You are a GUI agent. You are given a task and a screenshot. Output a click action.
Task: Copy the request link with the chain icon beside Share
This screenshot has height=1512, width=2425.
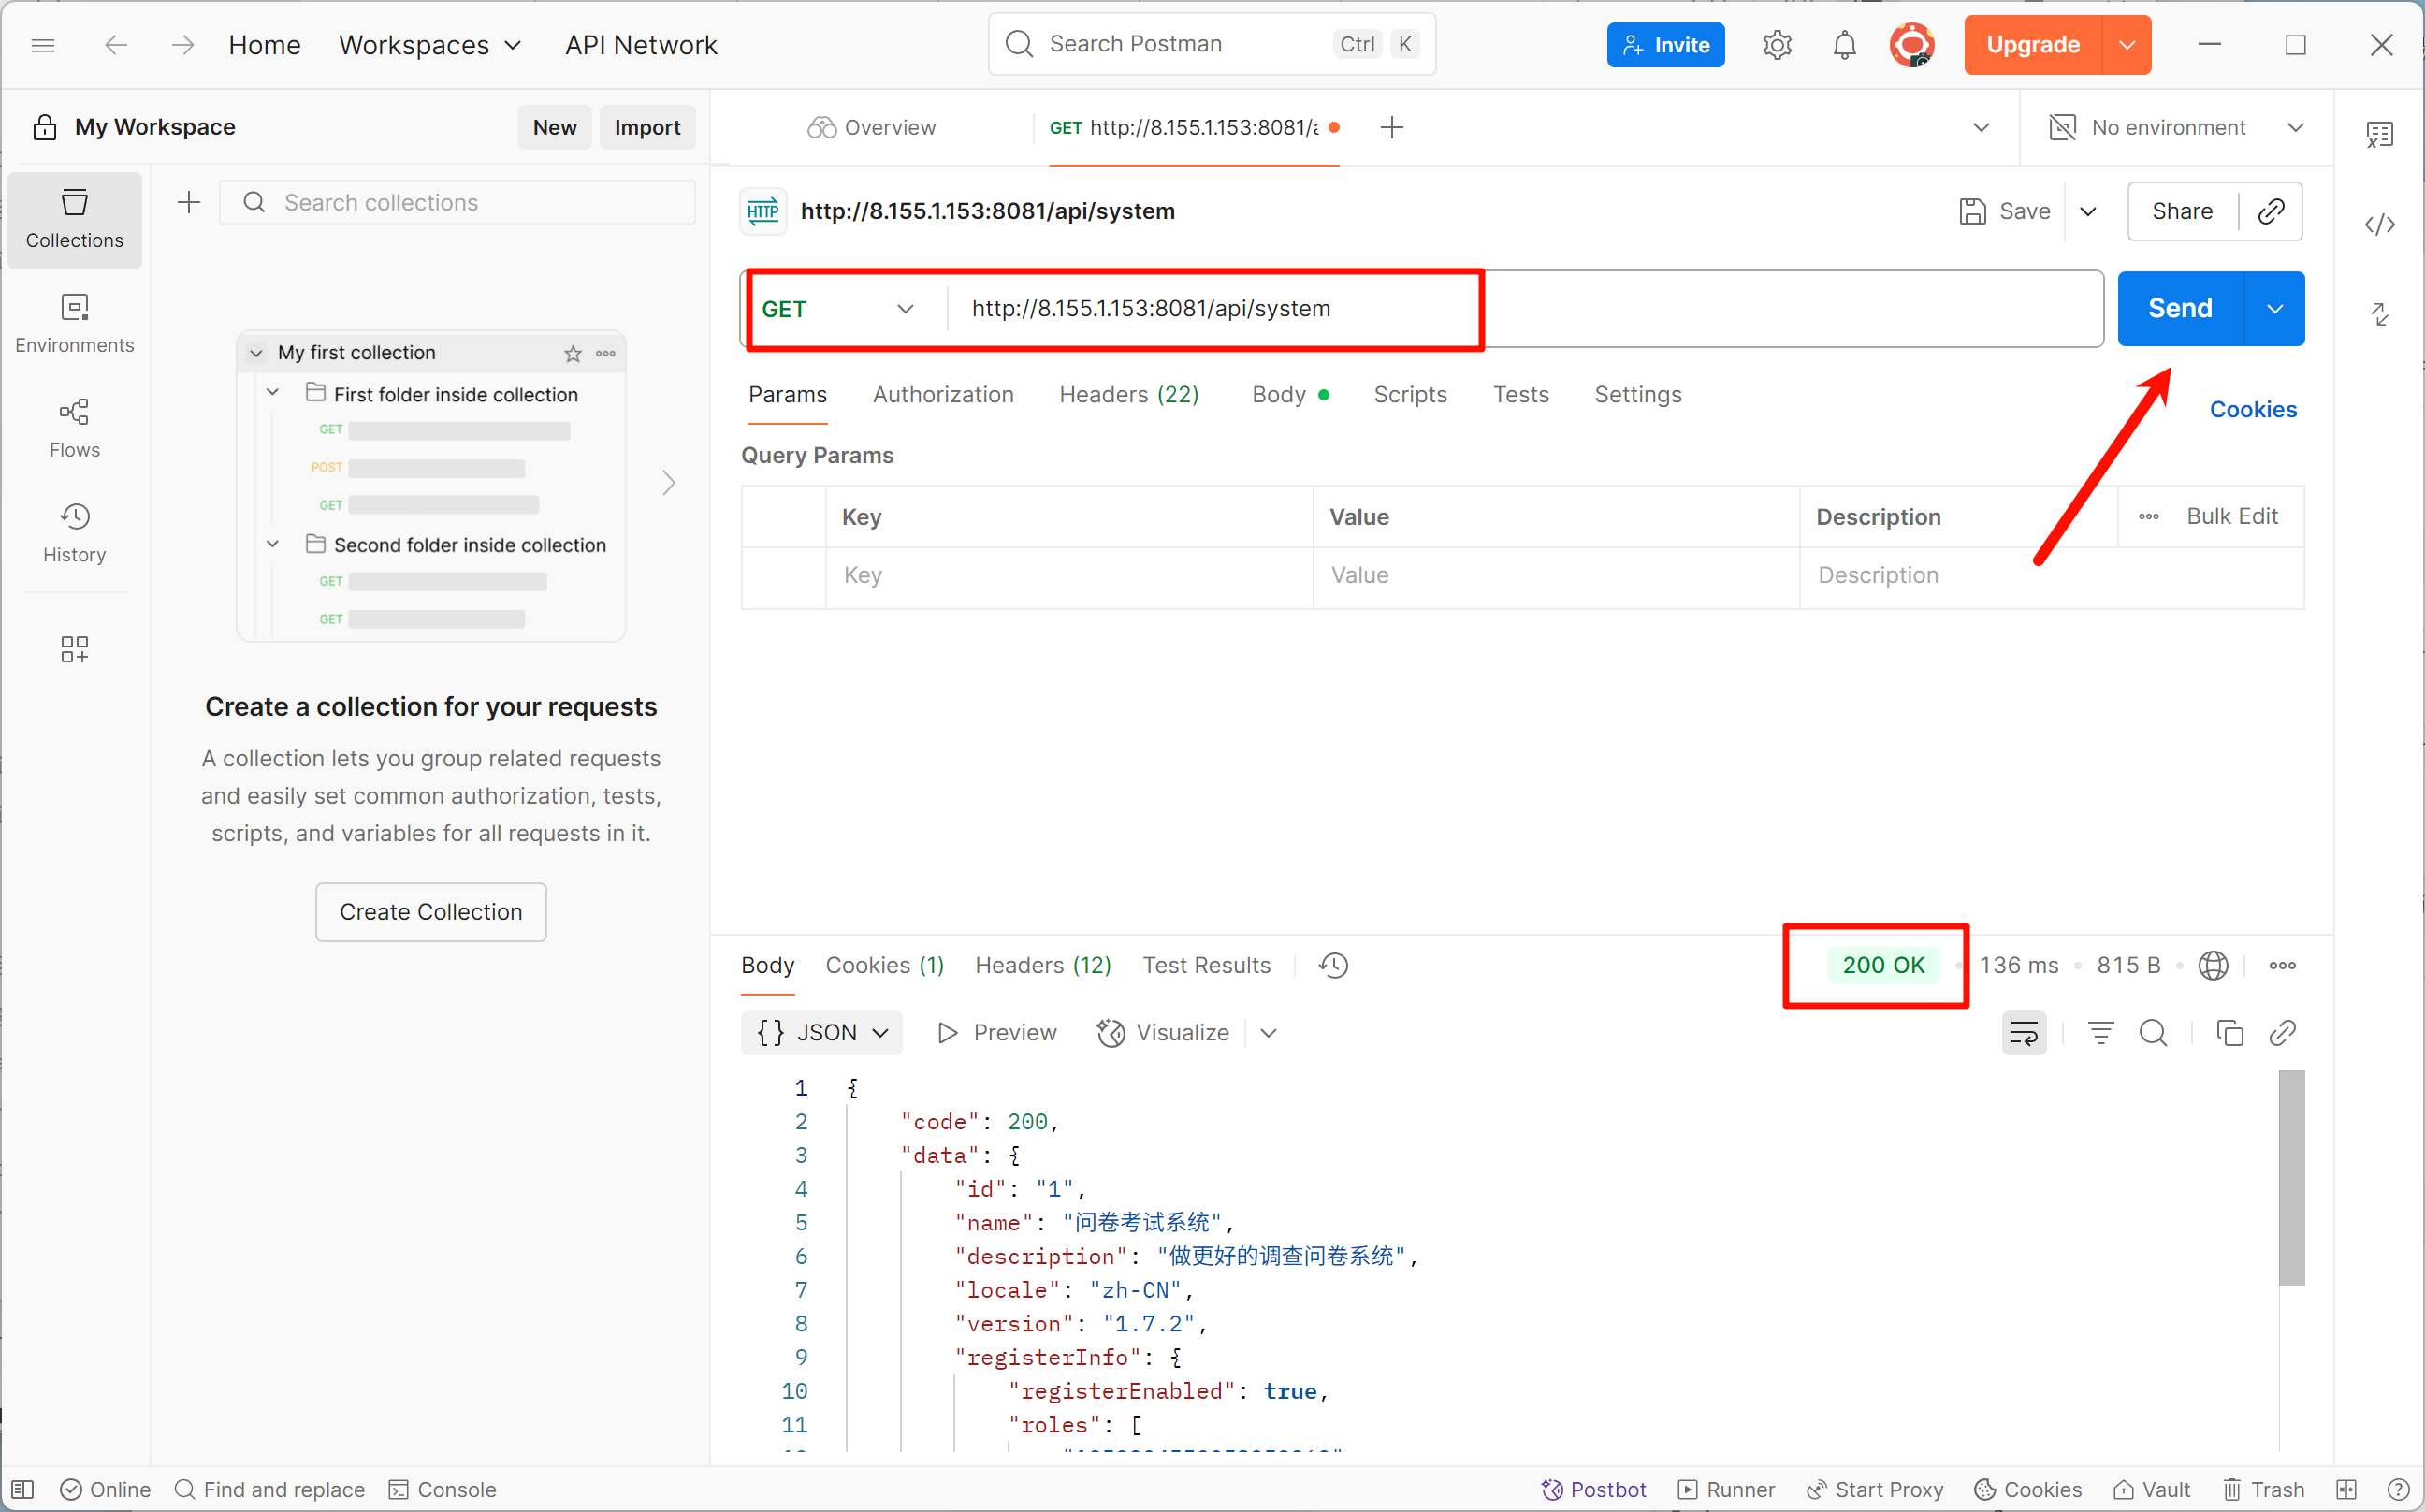(x=2271, y=211)
